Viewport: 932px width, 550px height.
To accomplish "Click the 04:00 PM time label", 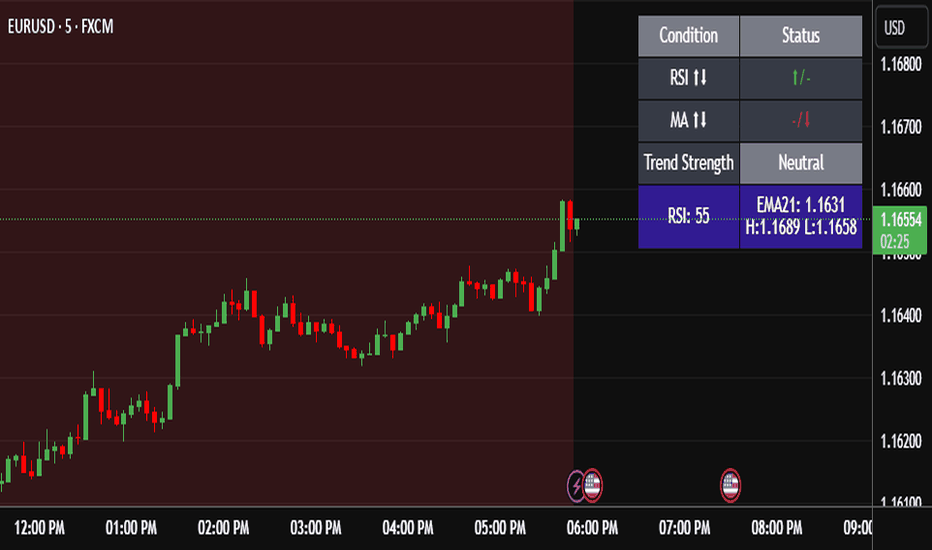I will [408, 528].
